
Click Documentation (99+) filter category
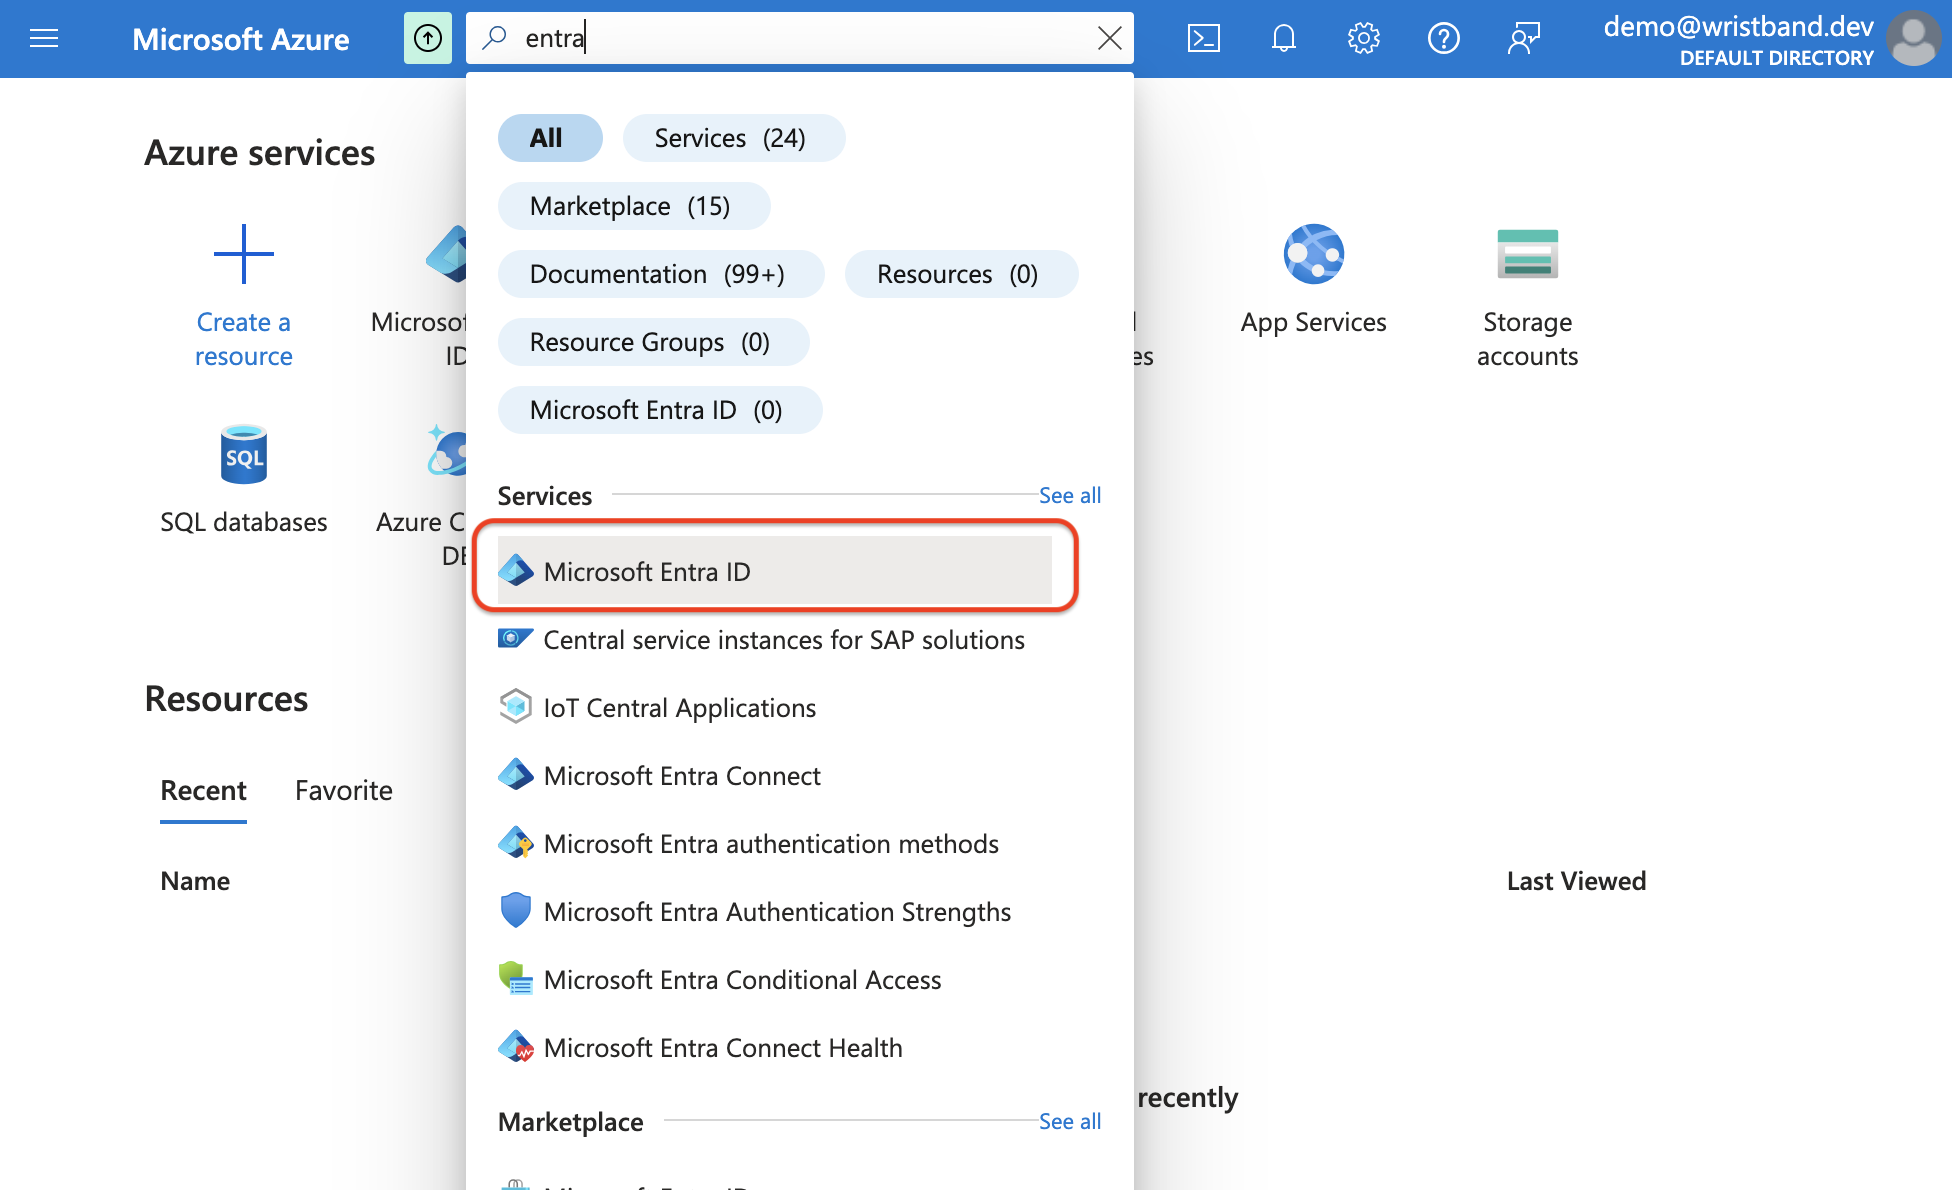[654, 273]
